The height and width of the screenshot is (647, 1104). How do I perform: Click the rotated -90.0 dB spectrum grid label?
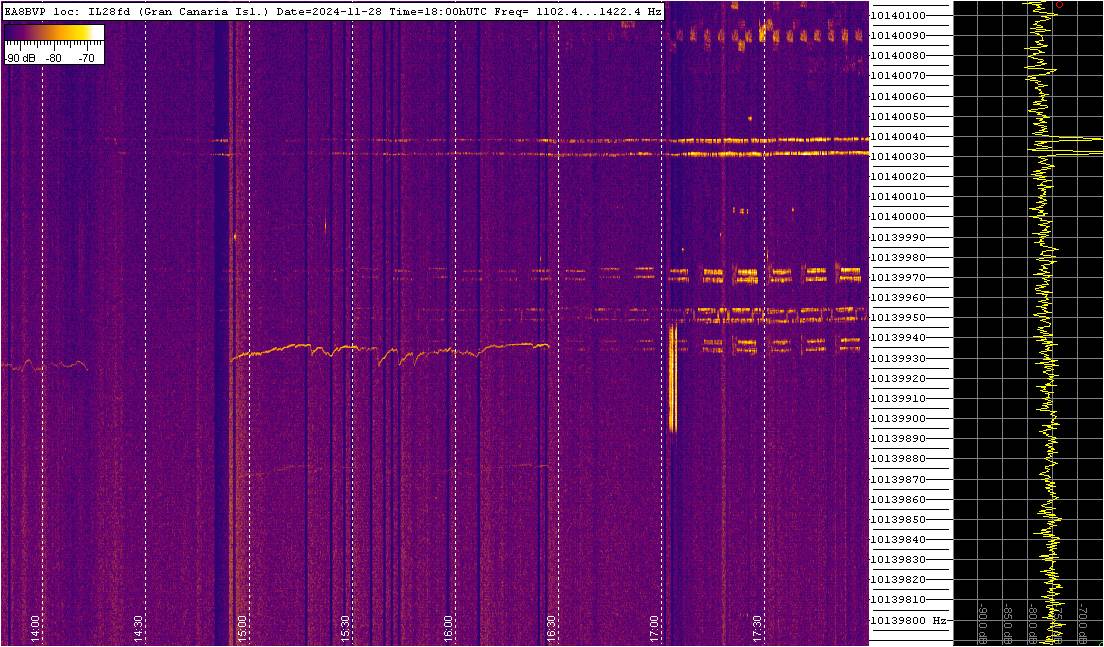point(984,622)
